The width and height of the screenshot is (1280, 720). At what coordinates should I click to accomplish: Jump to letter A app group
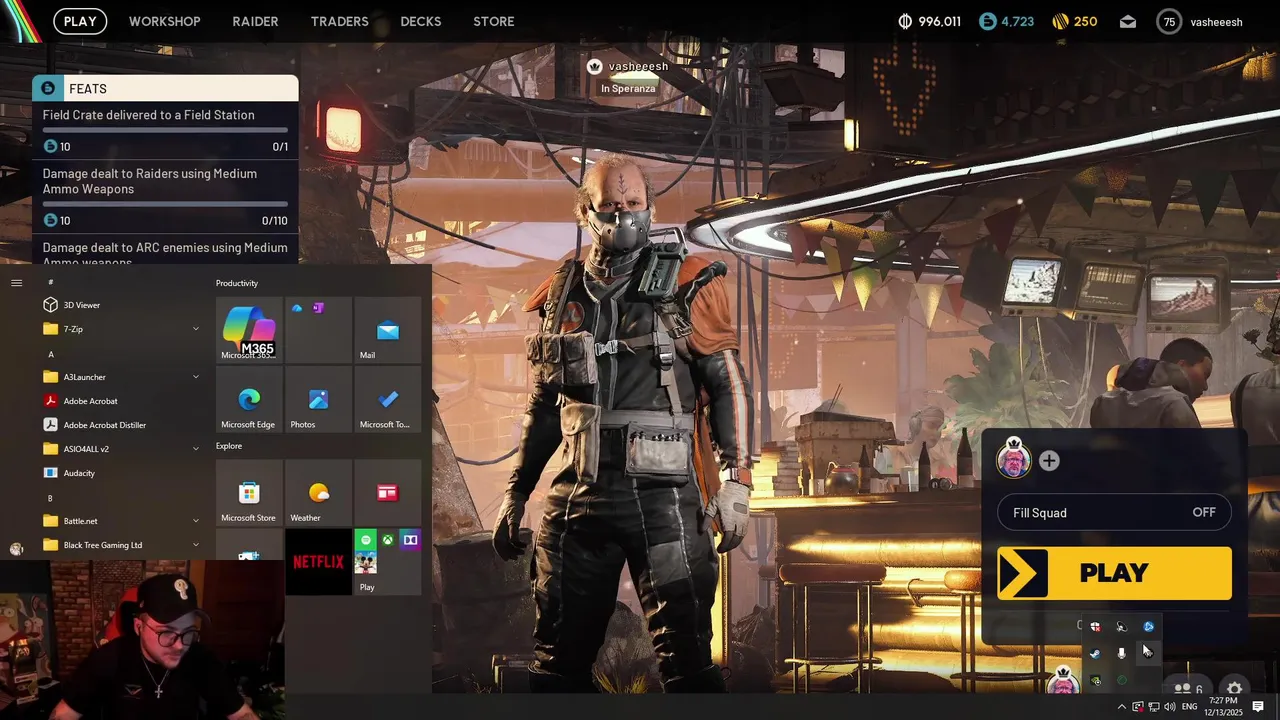click(x=51, y=354)
